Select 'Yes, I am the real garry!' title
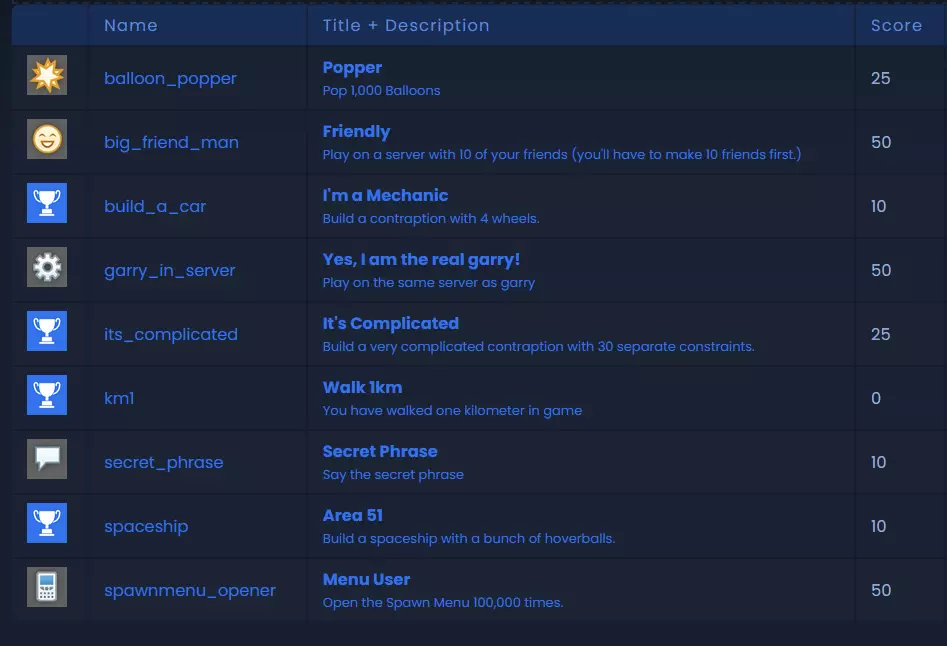 421,260
